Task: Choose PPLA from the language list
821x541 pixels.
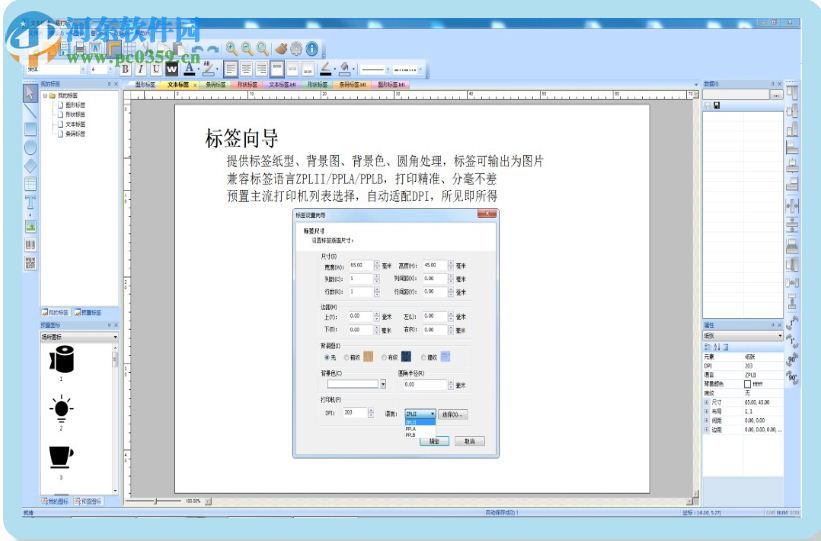Action: tap(419, 428)
